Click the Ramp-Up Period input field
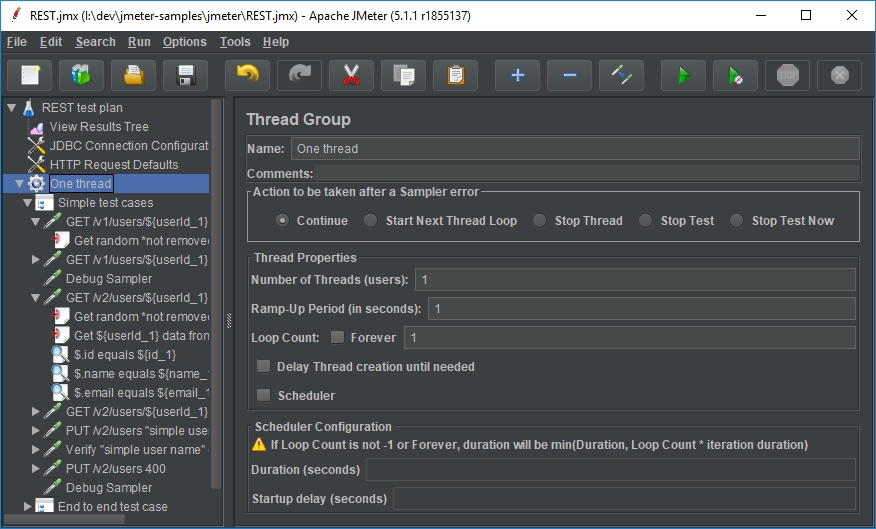Image resolution: width=876 pixels, height=529 pixels. [641, 308]
